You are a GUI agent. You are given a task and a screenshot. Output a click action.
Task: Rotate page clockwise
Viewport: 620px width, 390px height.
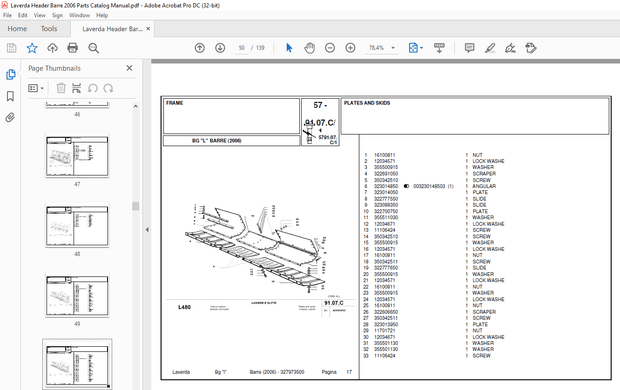pos(108,88)
